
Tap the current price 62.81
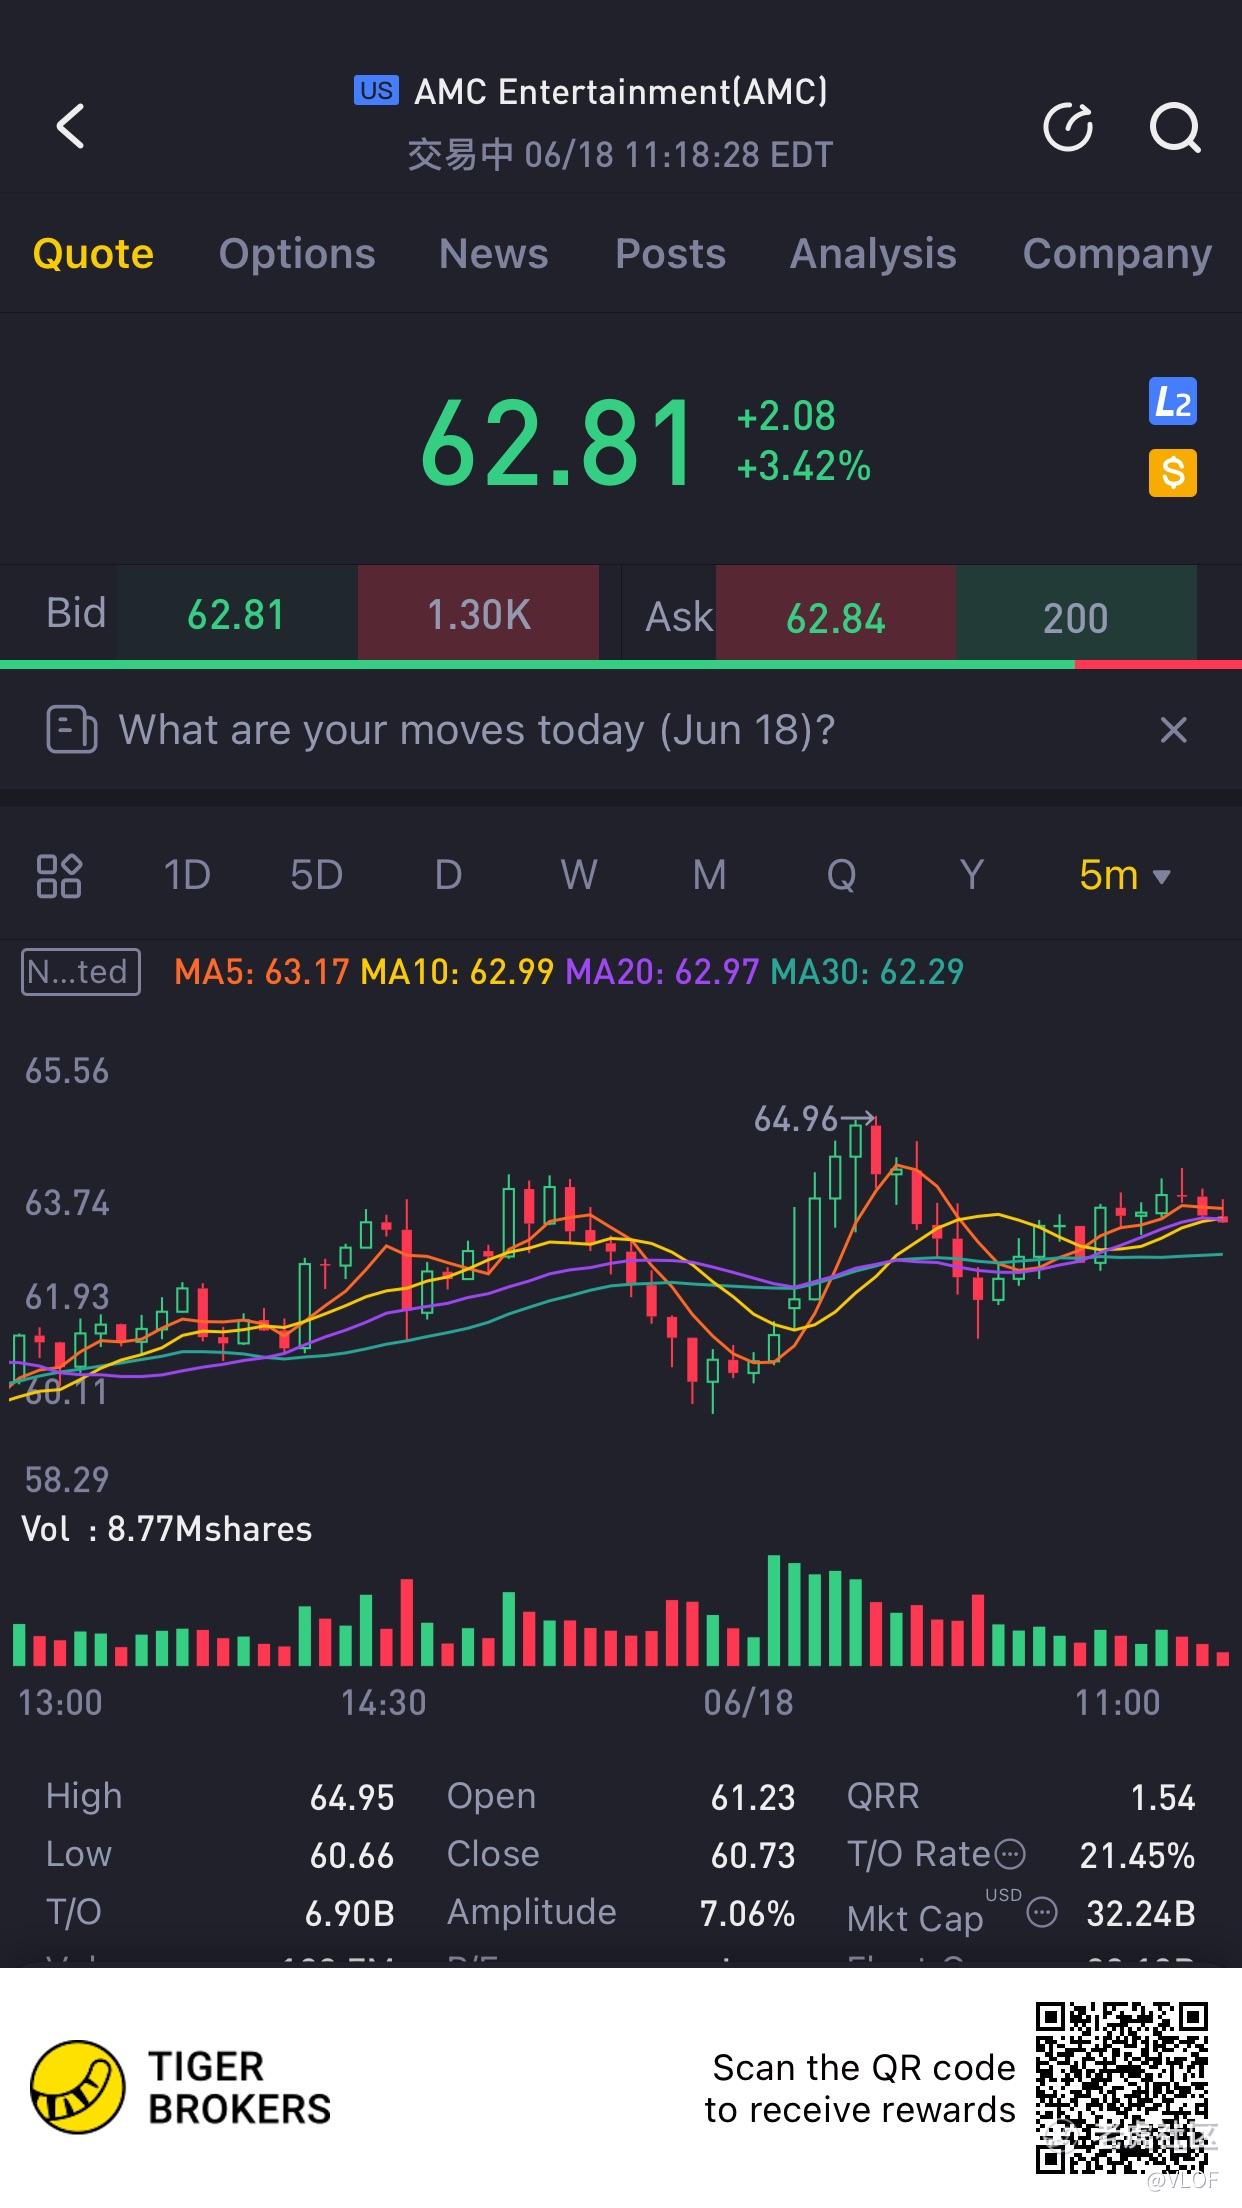(x=558, y=441)
